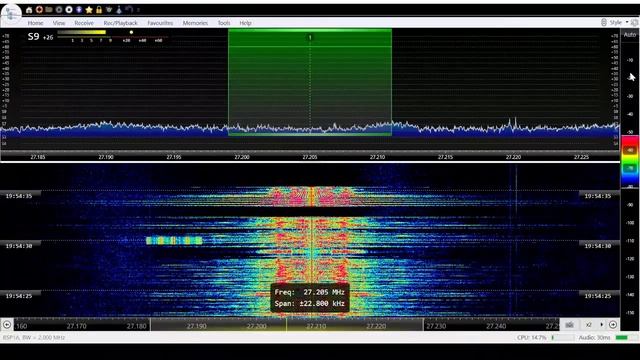The height and width of the screenshot is (360, 640).
Task: Open the Receive ribbon tab
Action: (x=84, y=23)
